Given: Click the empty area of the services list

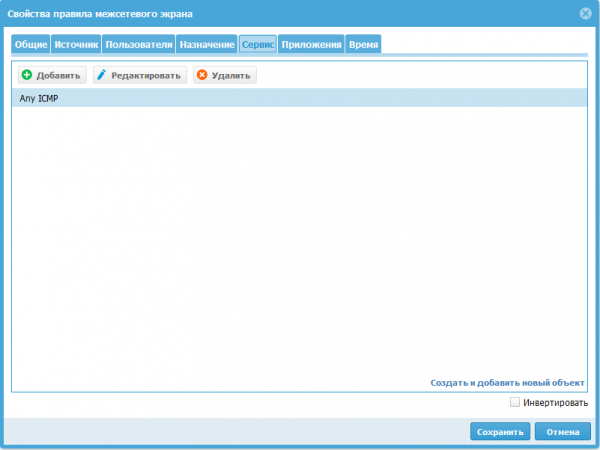Looking at the screenshot, I should click(x=300, y=240).
